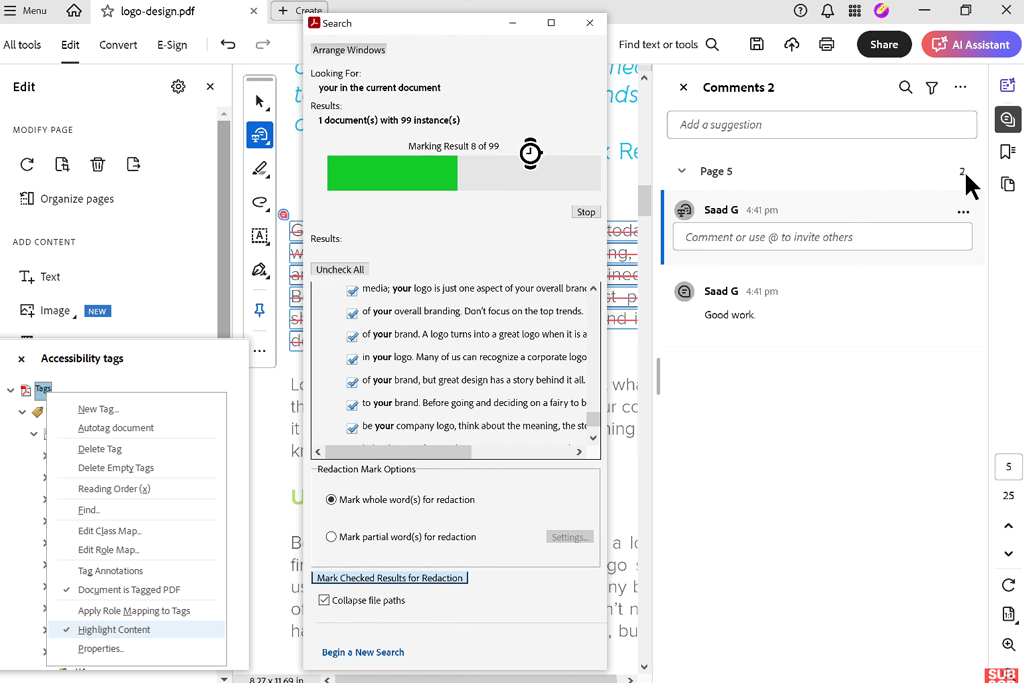
Task: Open Comments panel more options ellipsis
Action: 960,87
